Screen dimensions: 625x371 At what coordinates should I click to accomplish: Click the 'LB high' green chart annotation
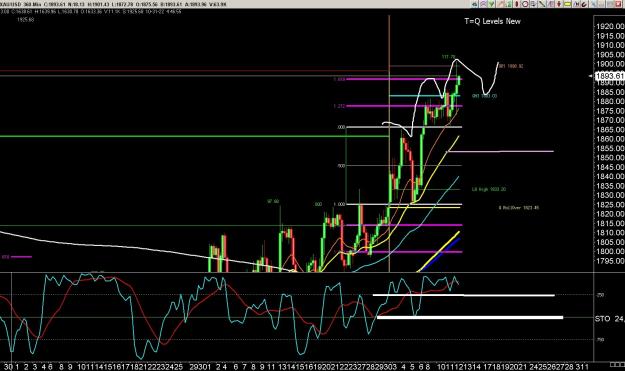(489, 189)
